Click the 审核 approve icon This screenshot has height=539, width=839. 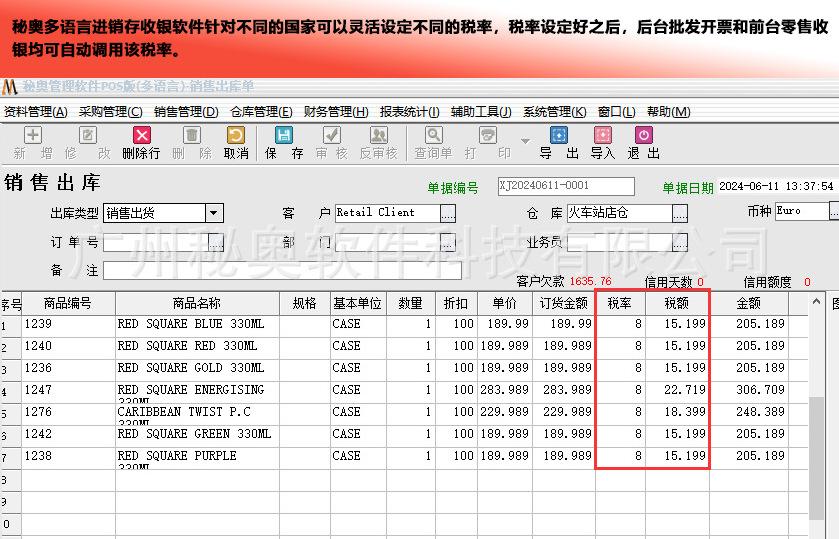[x=332, y=135]
